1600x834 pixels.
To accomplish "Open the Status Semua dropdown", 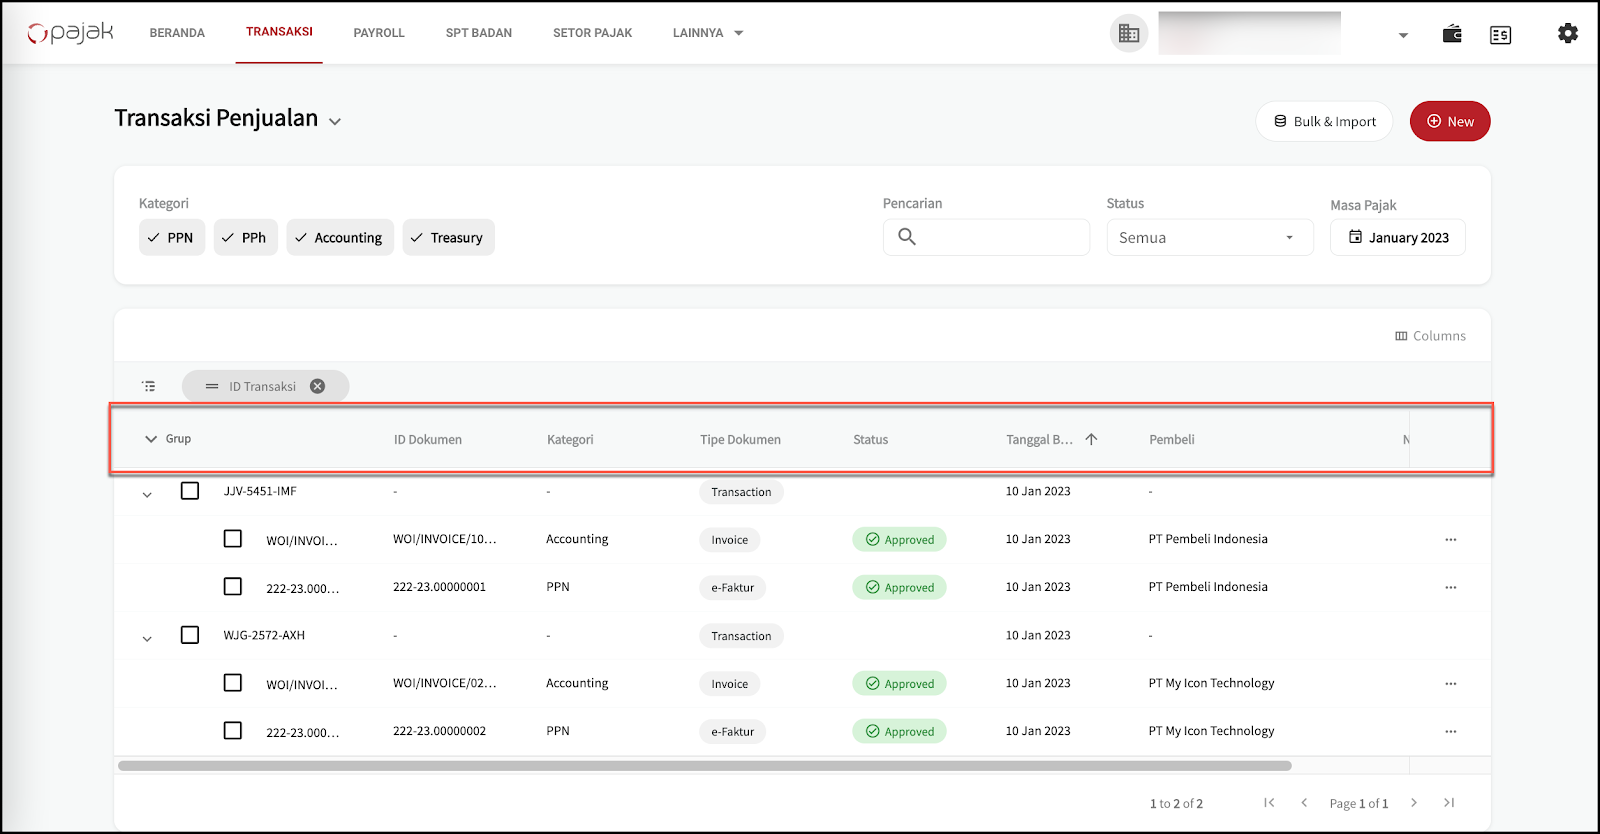I will pos(1210,237).
